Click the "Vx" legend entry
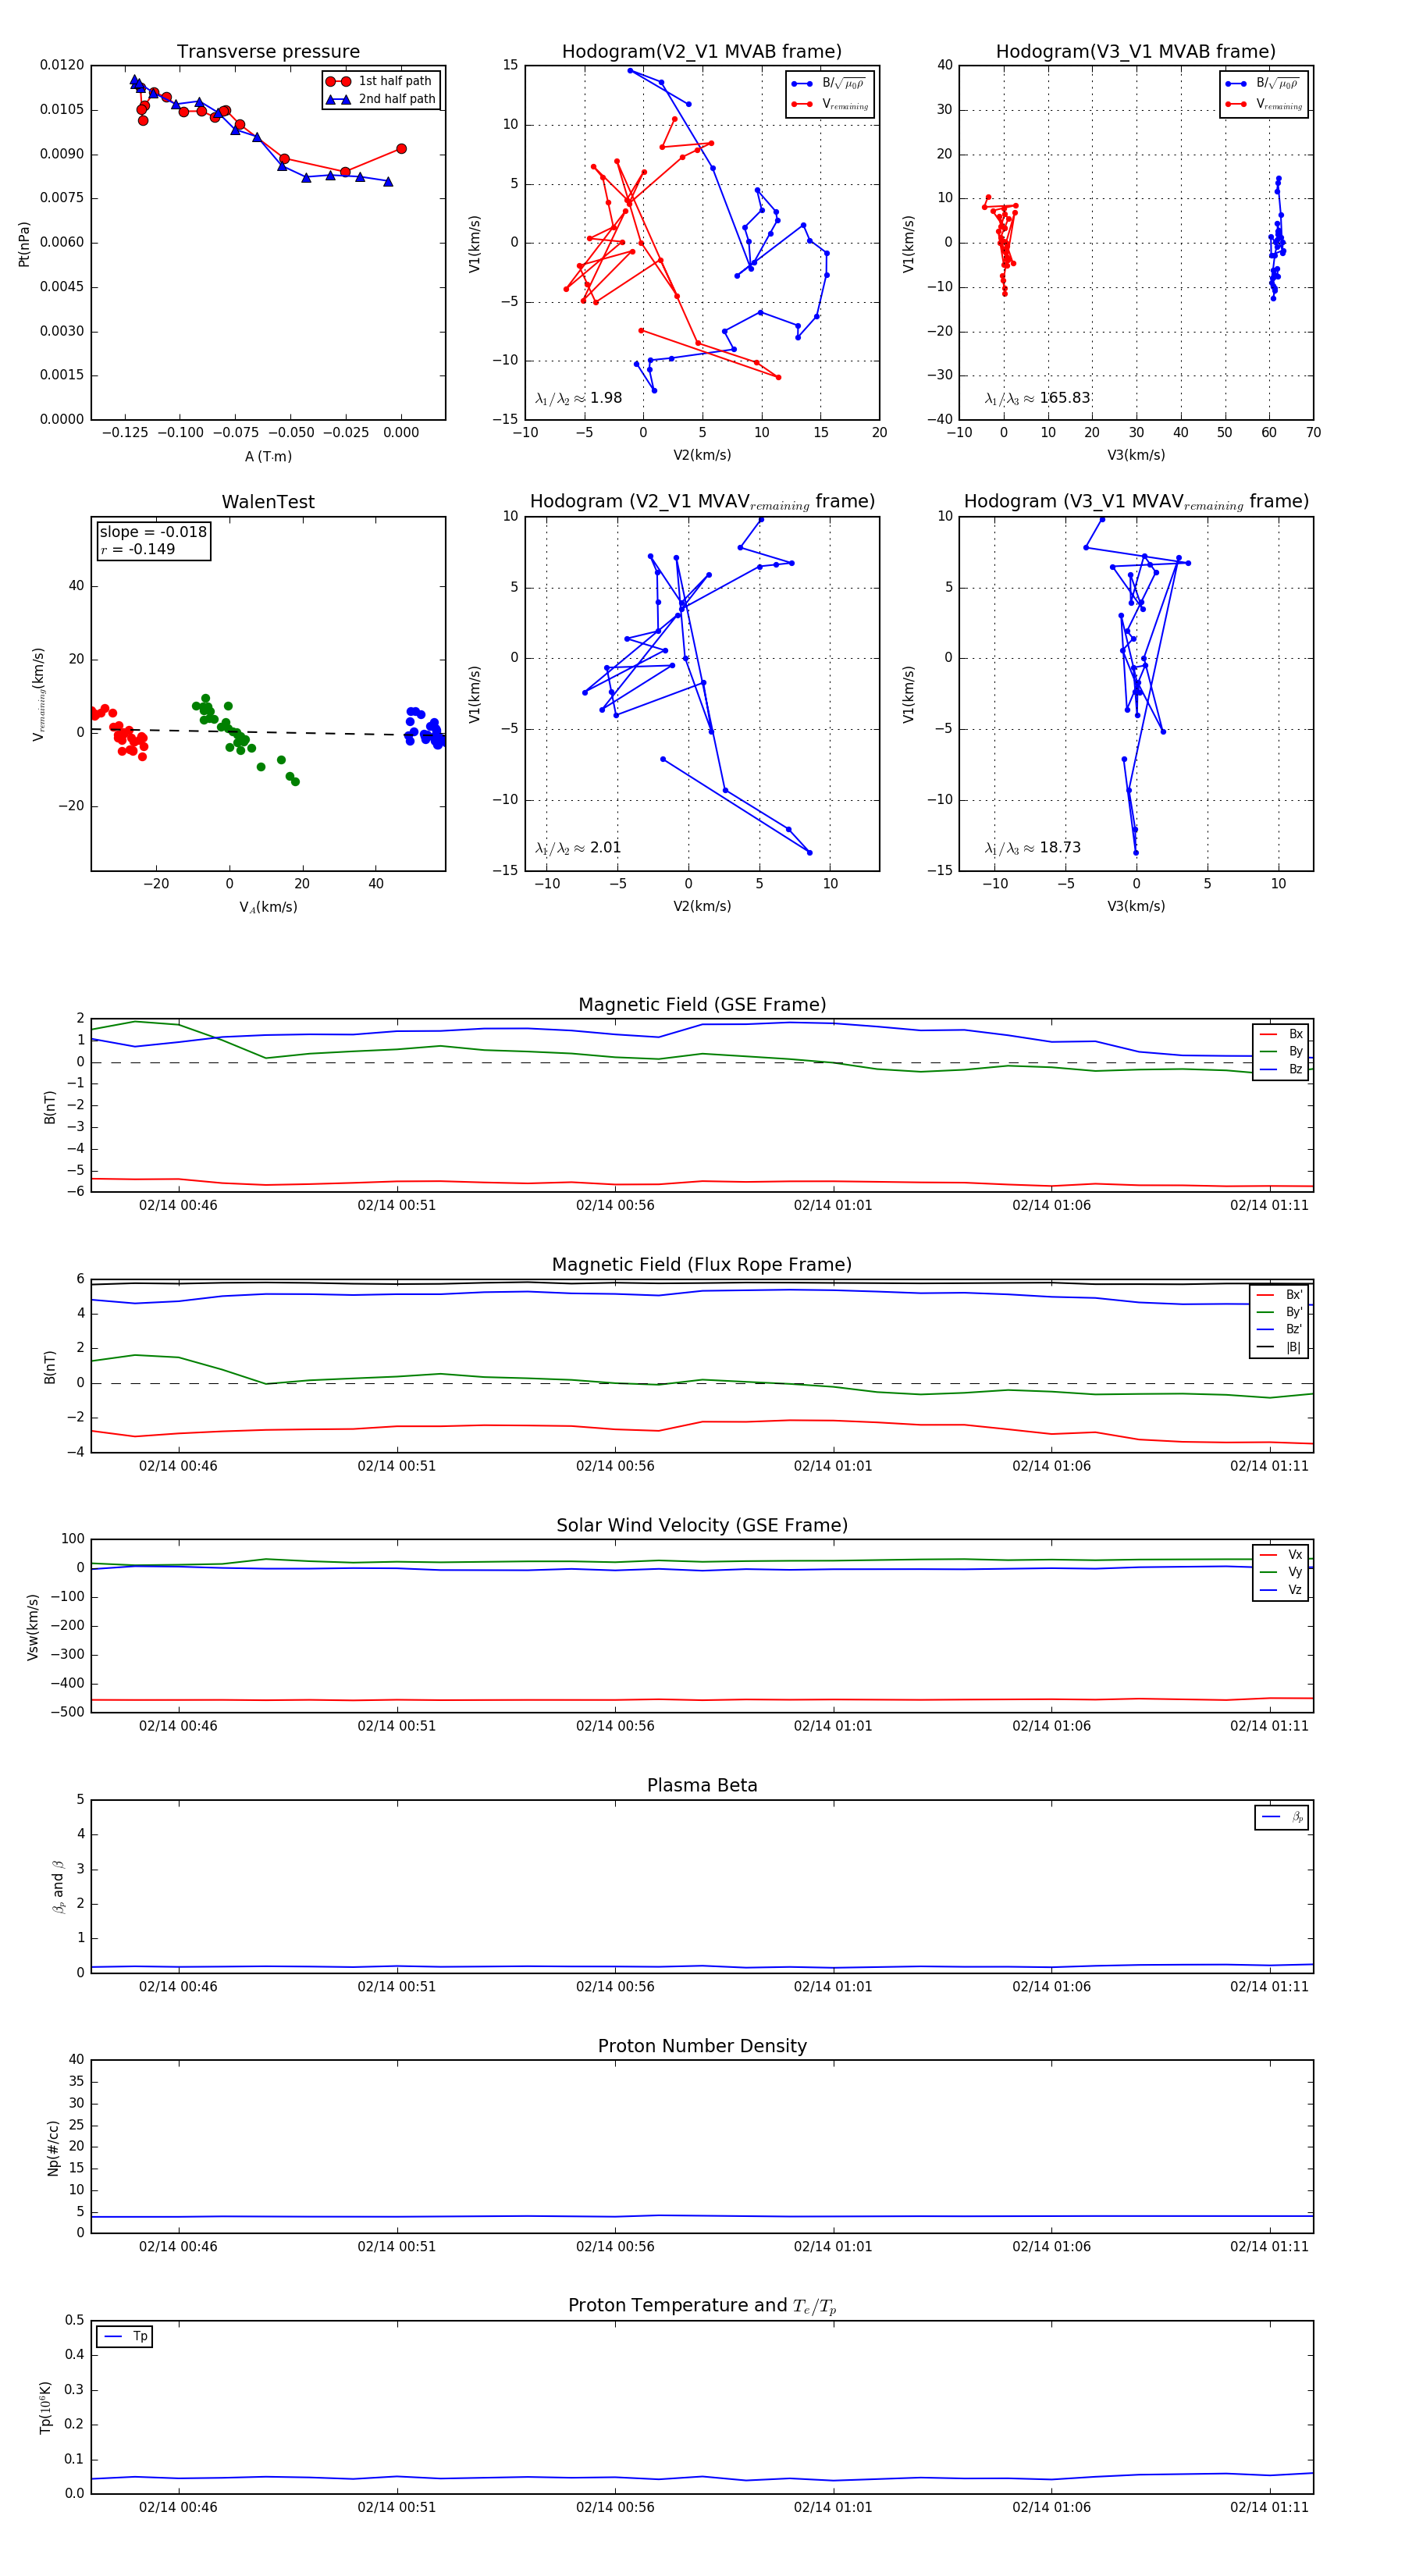Viewport: 1405px width, 2576px height. 1281,1554
